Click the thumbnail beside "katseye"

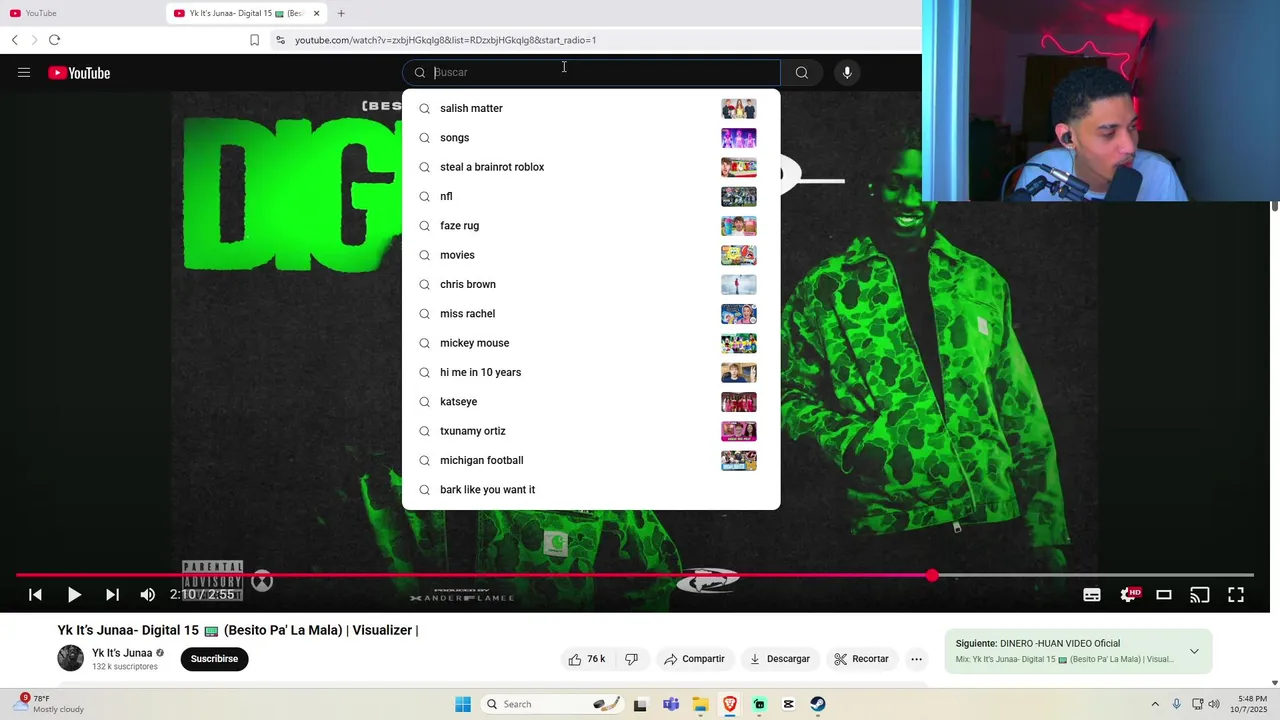(739, 402)
